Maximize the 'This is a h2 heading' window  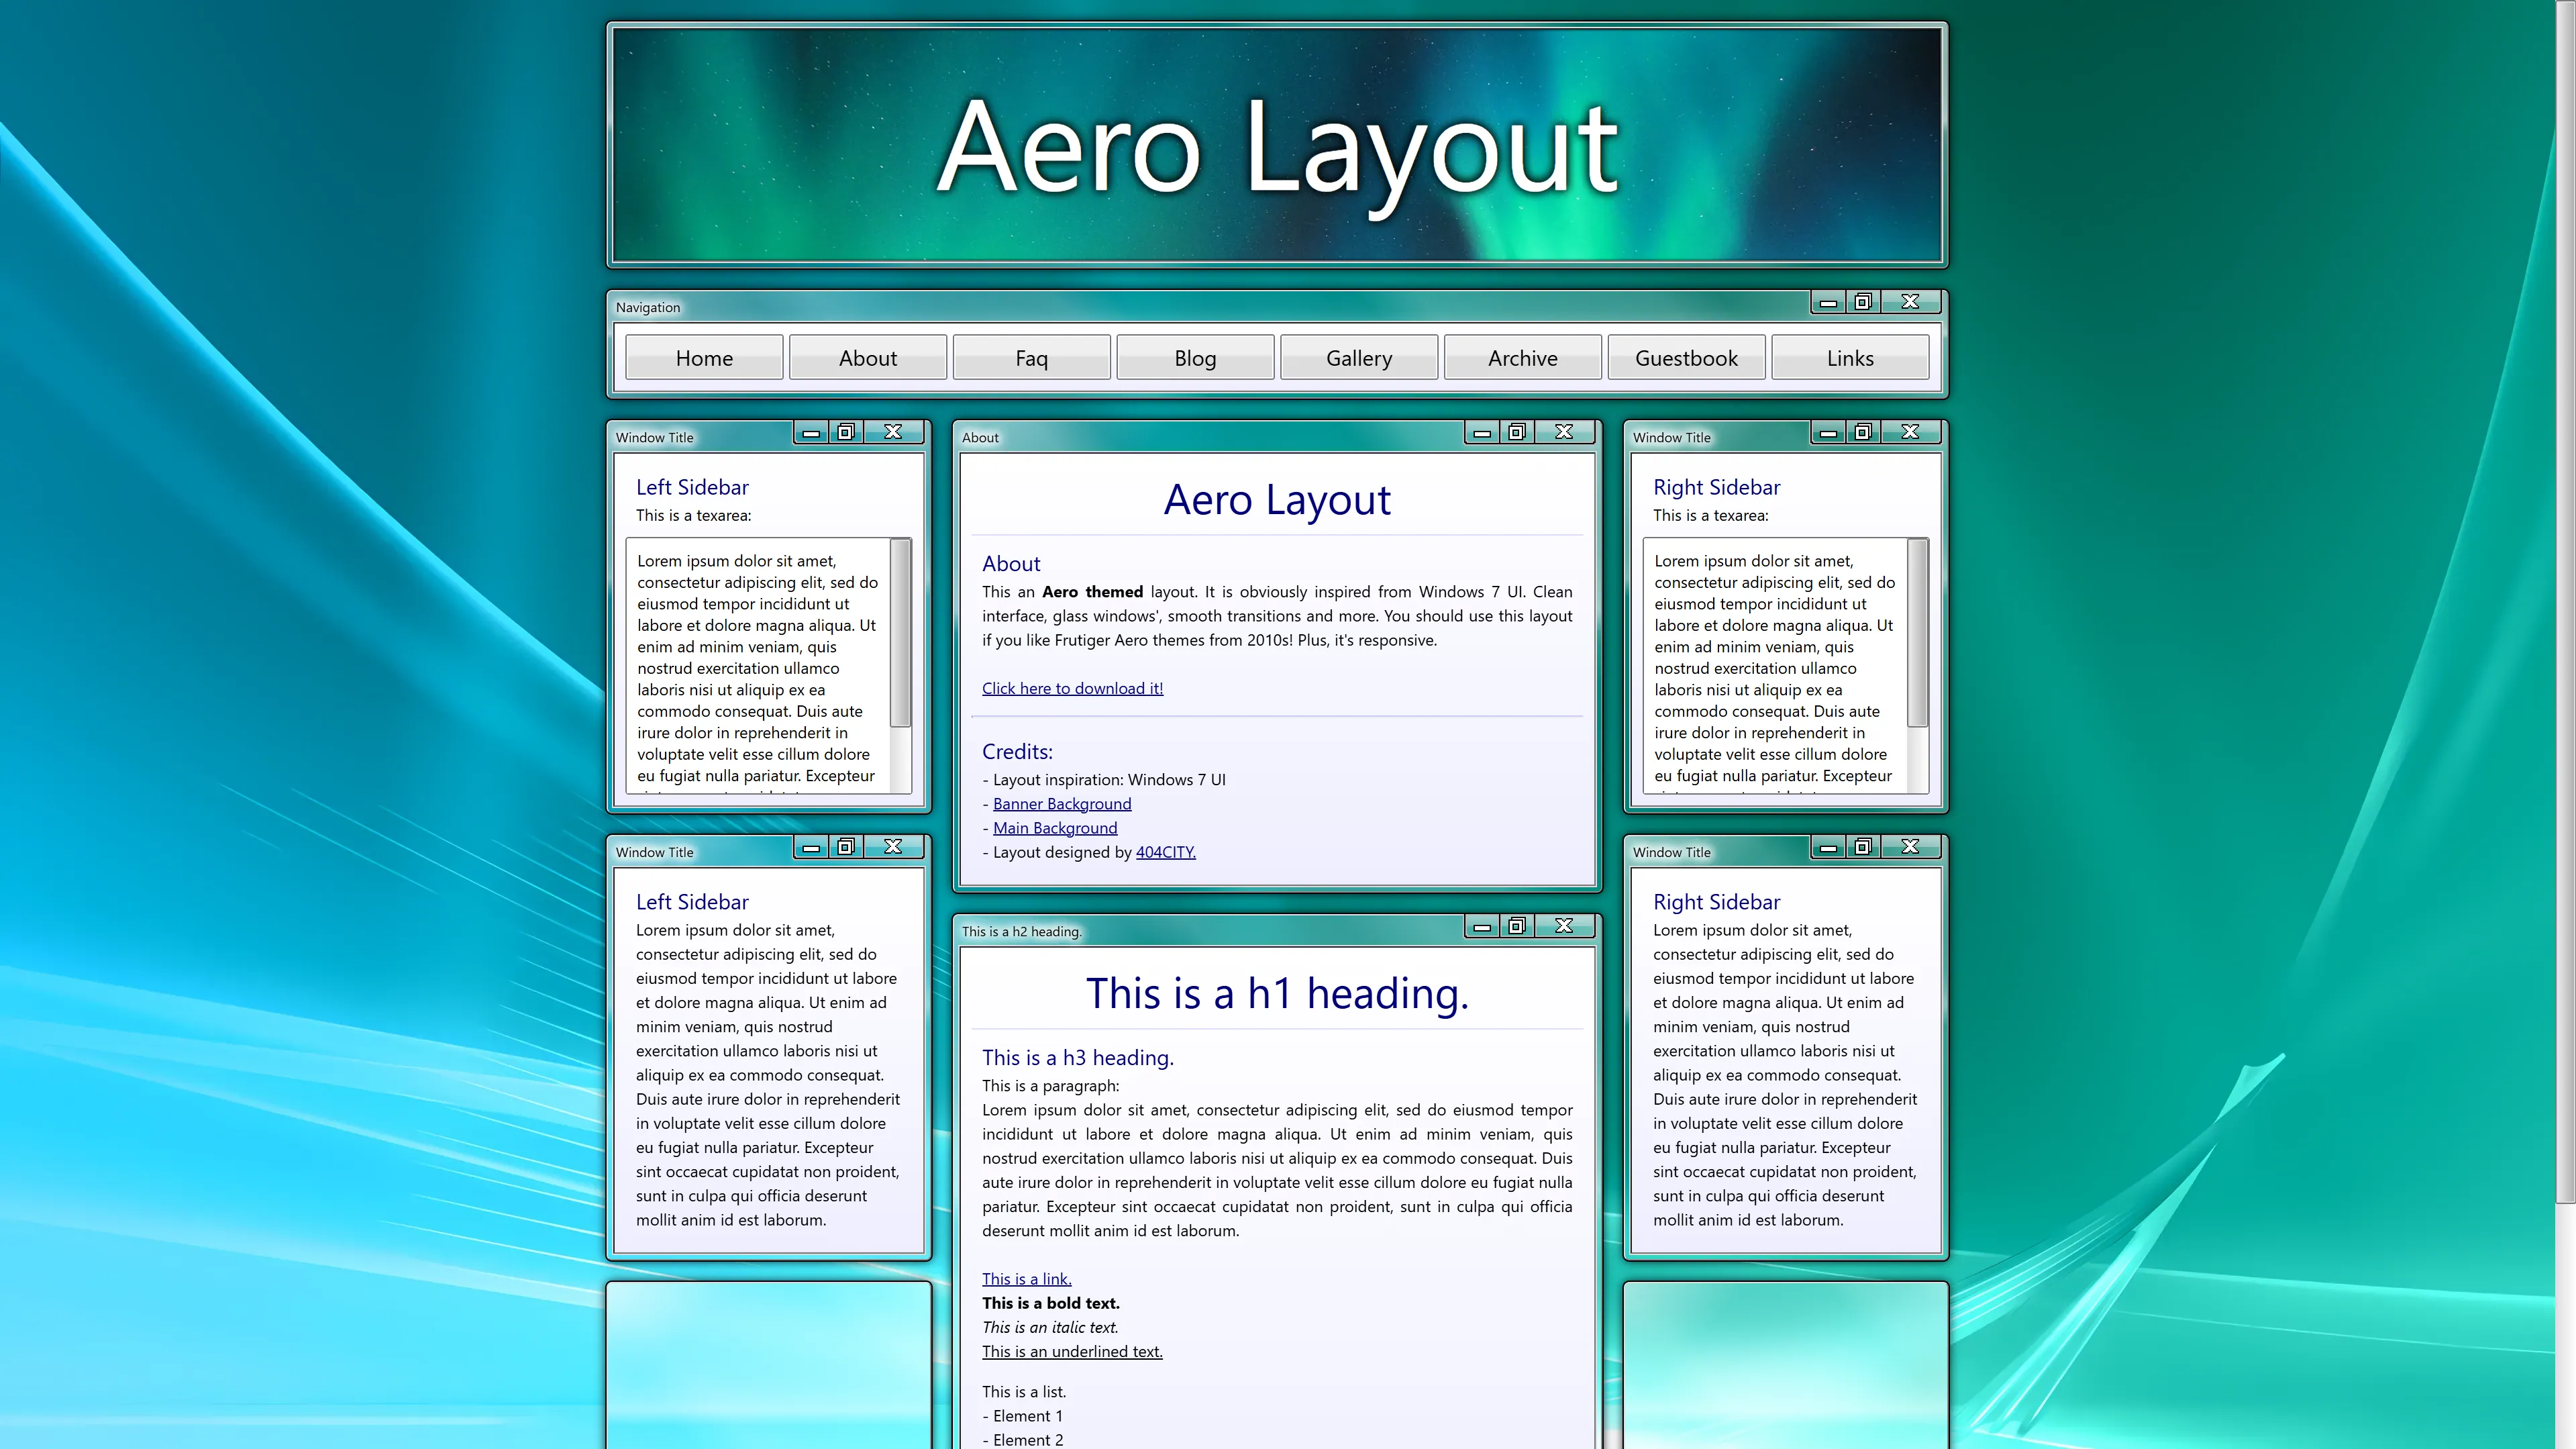point(1516,926)
